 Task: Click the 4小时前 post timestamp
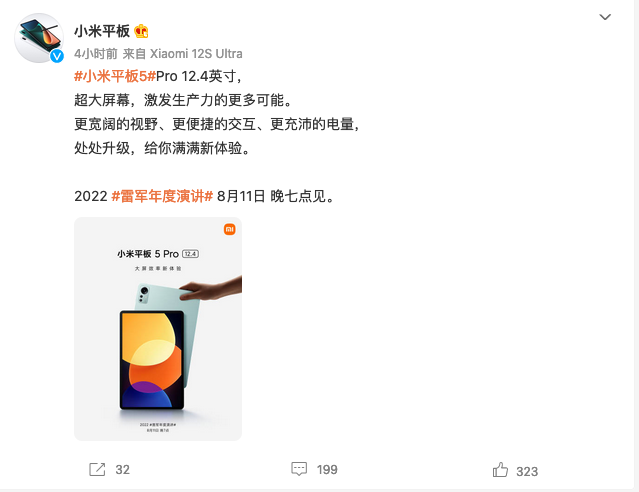point(96,54)
